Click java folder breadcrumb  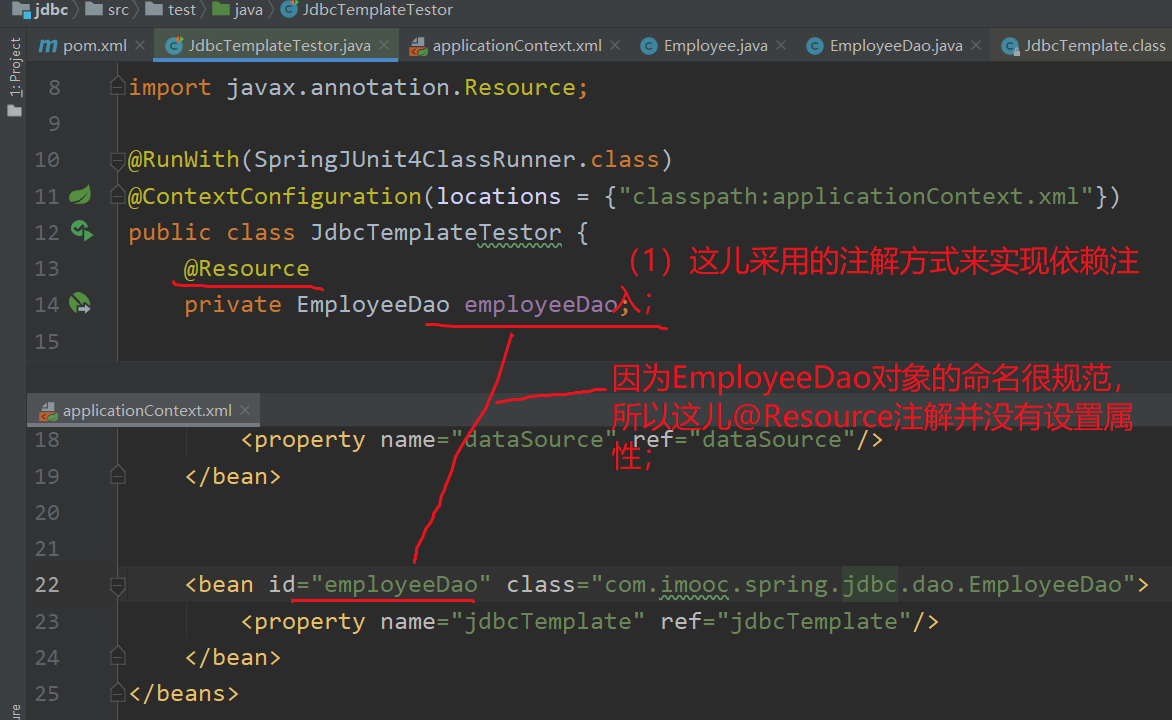click(x=238, y=10)
